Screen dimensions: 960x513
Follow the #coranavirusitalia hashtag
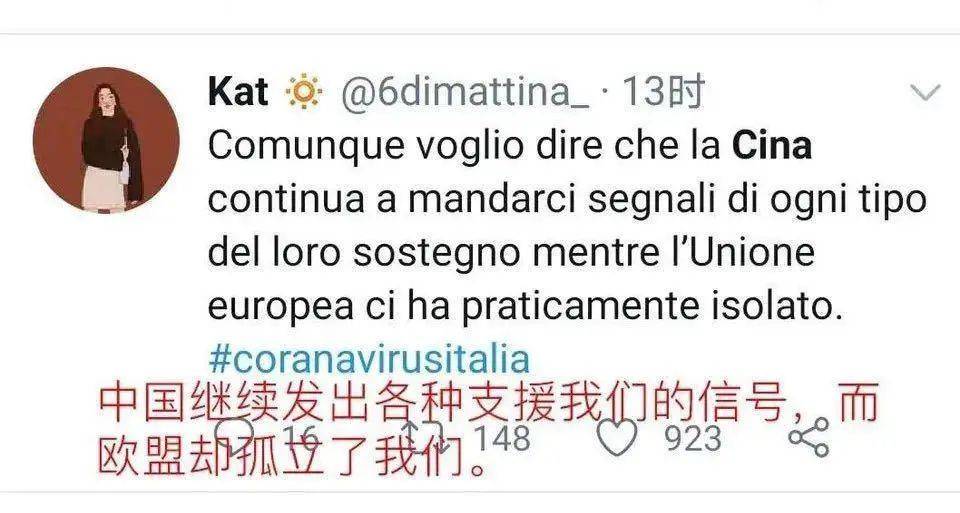(x=369, y=359)
